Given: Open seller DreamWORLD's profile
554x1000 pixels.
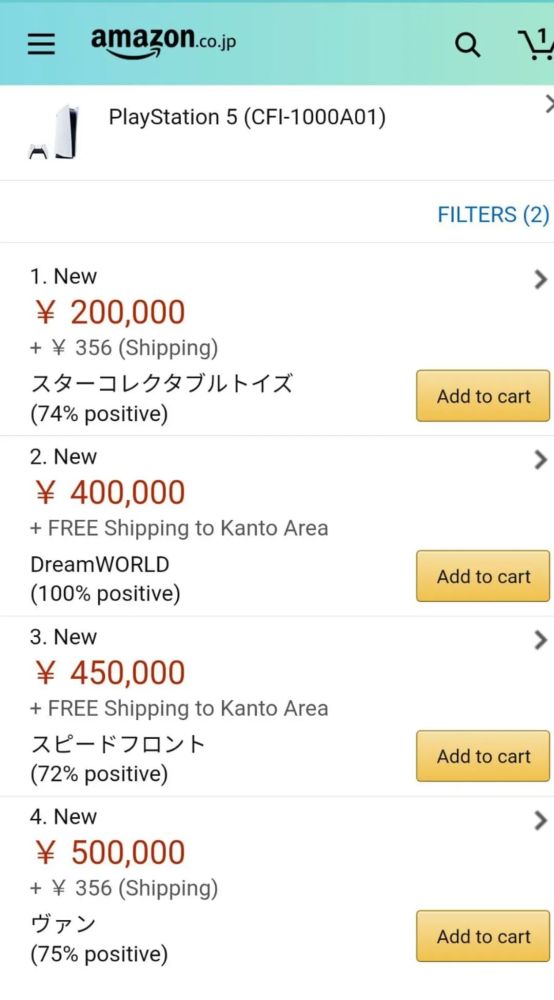Looking at the screenshot, I should [100, 564].
